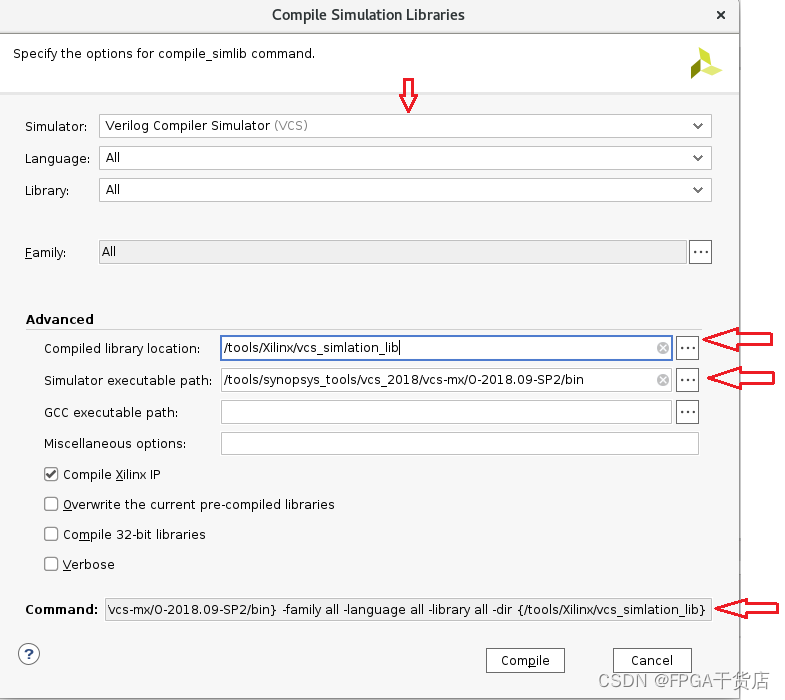Browse for compiled library location
This screenshot has width=785, height=700.
687,347
